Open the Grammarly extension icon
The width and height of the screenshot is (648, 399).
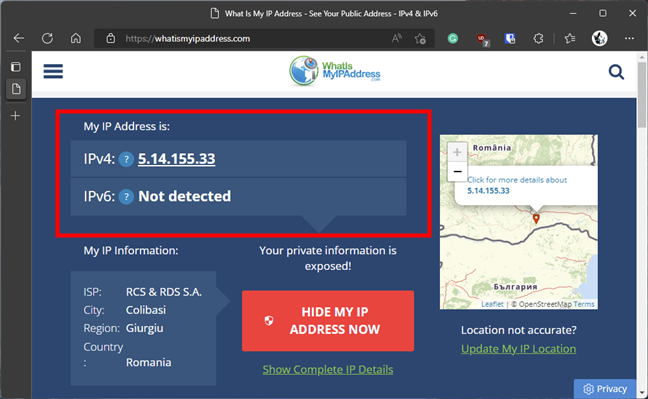[x=453, y=38]
